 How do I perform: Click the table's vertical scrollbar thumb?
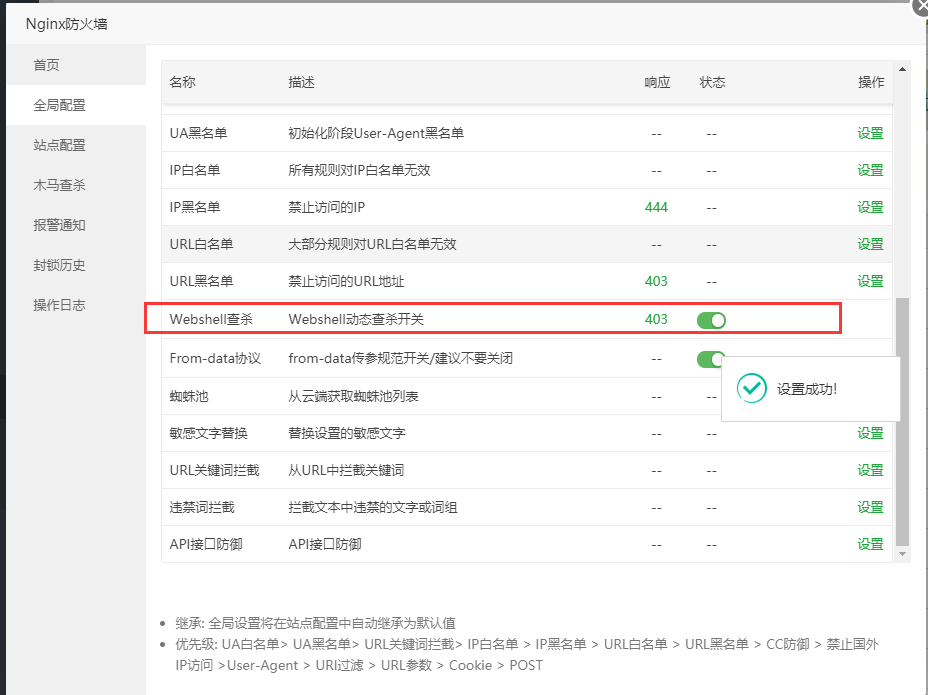[x=902, y=421]
